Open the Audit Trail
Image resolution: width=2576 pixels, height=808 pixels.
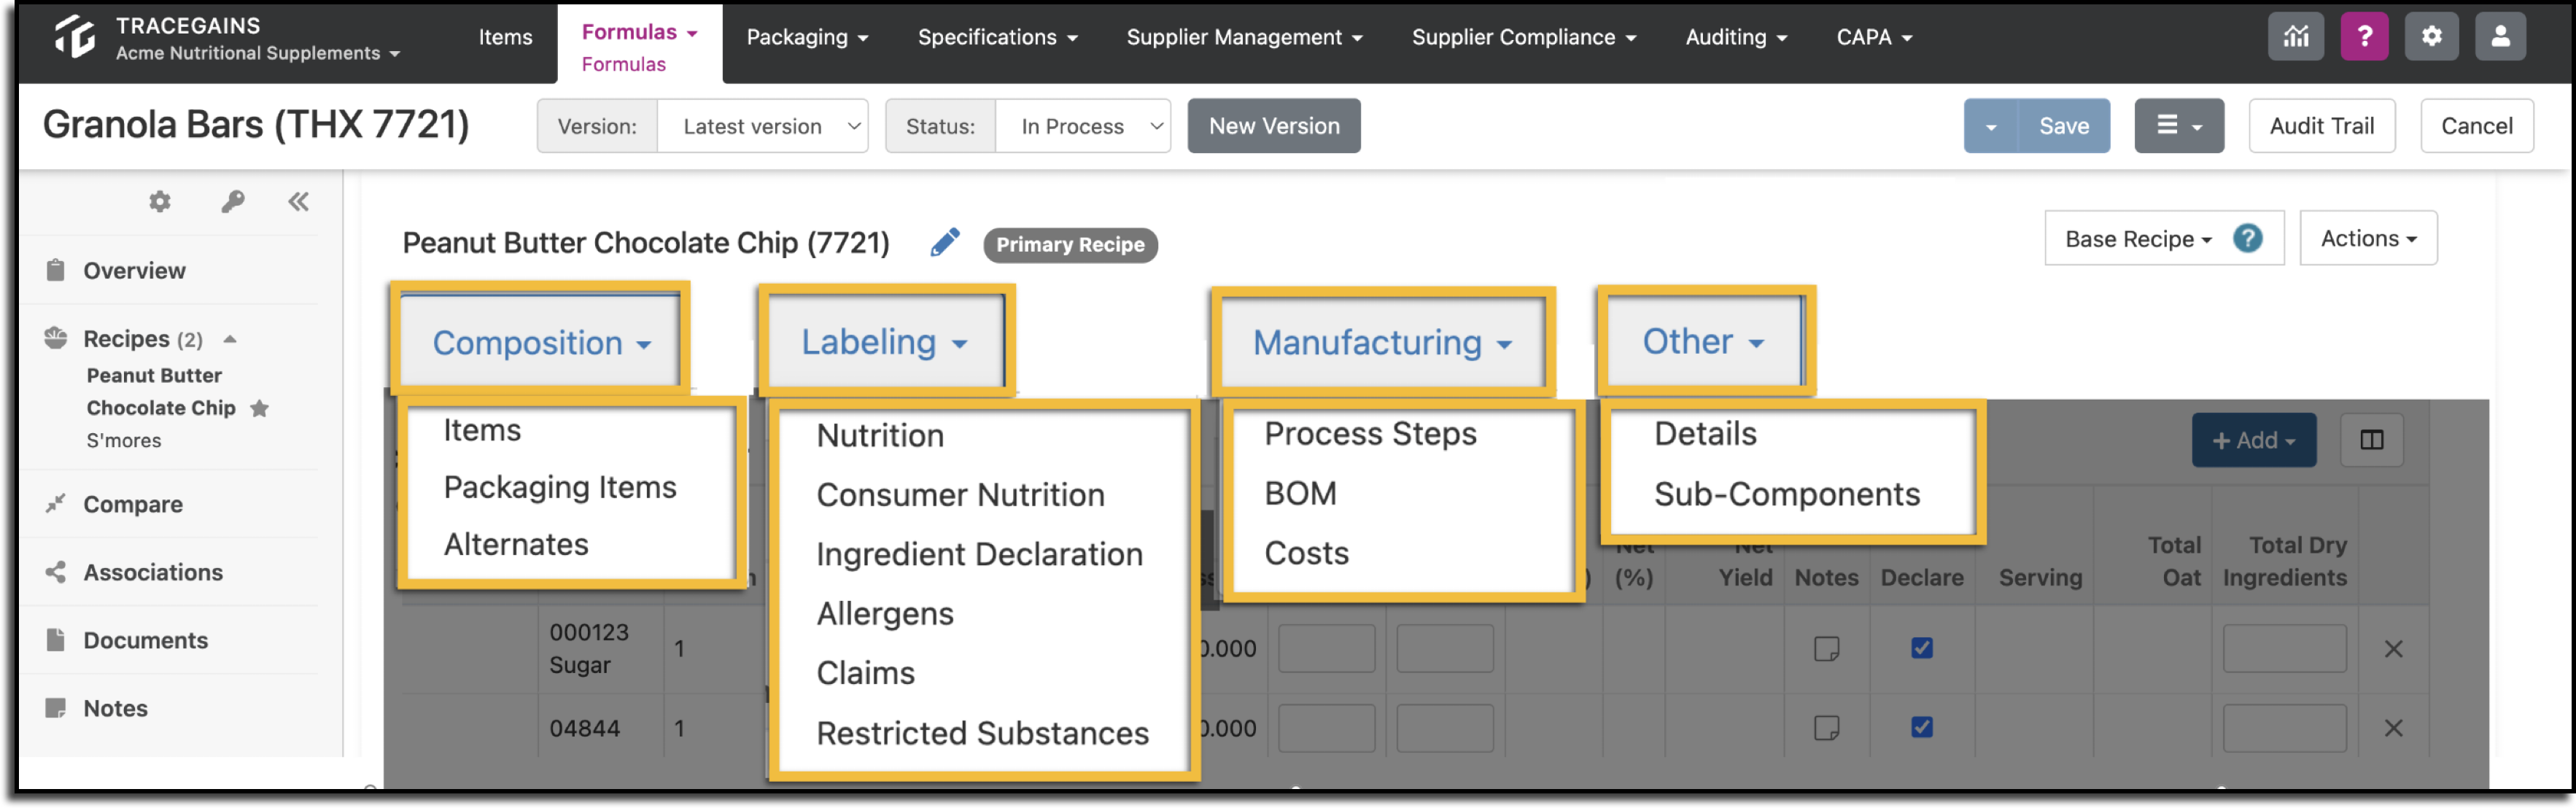coord(2321,126)
